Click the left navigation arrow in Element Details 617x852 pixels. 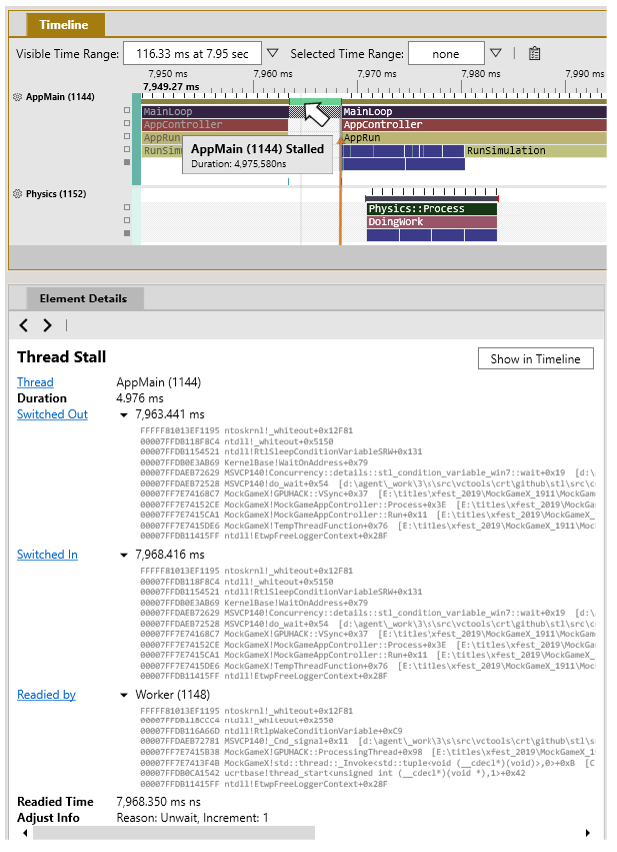[22, 324]
